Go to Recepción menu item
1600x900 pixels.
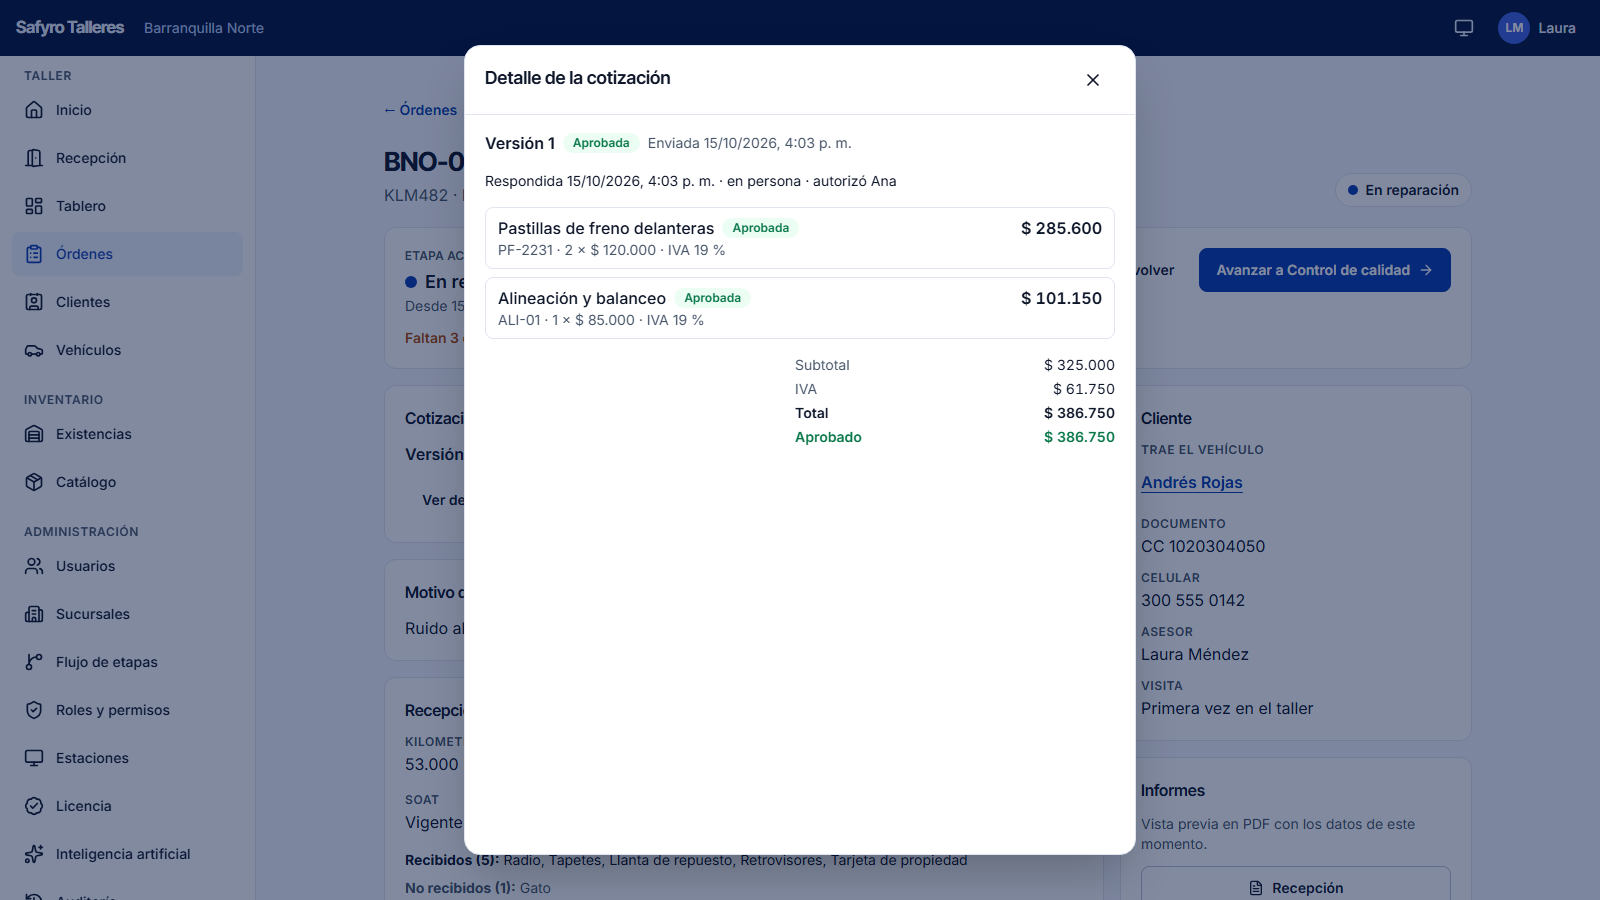(127, 158)
